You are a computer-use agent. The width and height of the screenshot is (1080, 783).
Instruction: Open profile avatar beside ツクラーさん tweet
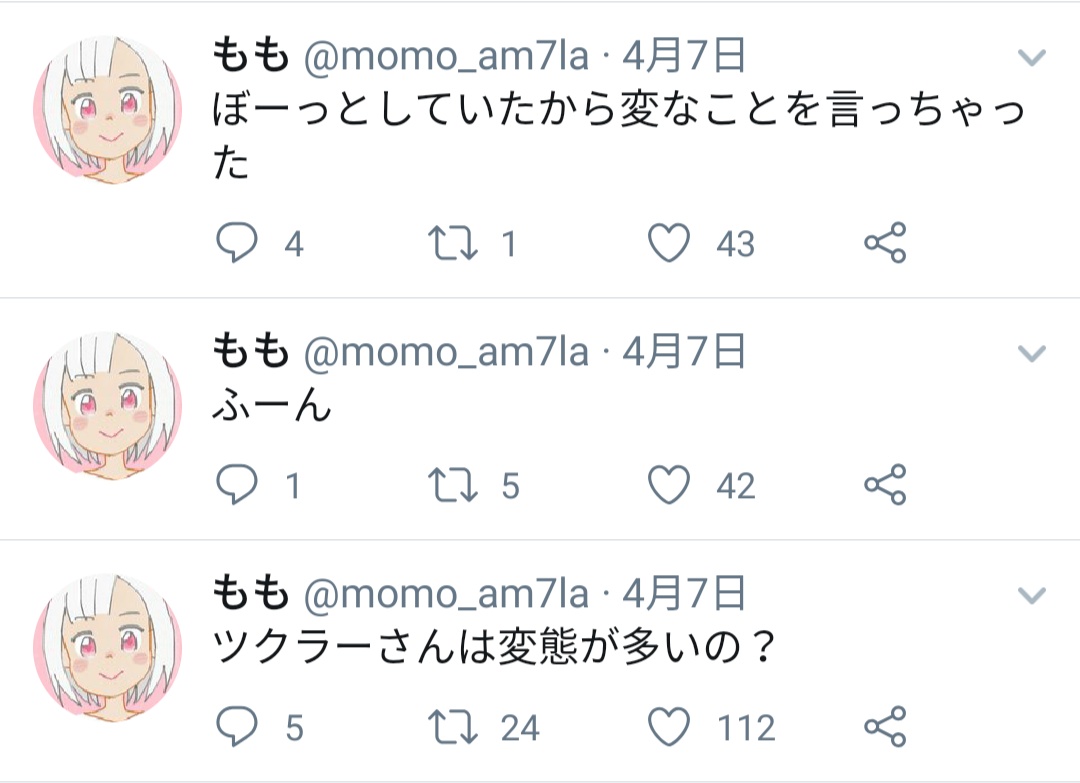click(x=108, y=648)
